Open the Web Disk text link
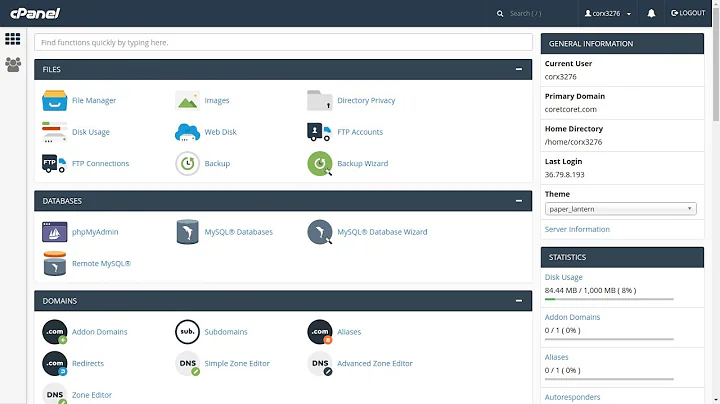 click(220, 132)
